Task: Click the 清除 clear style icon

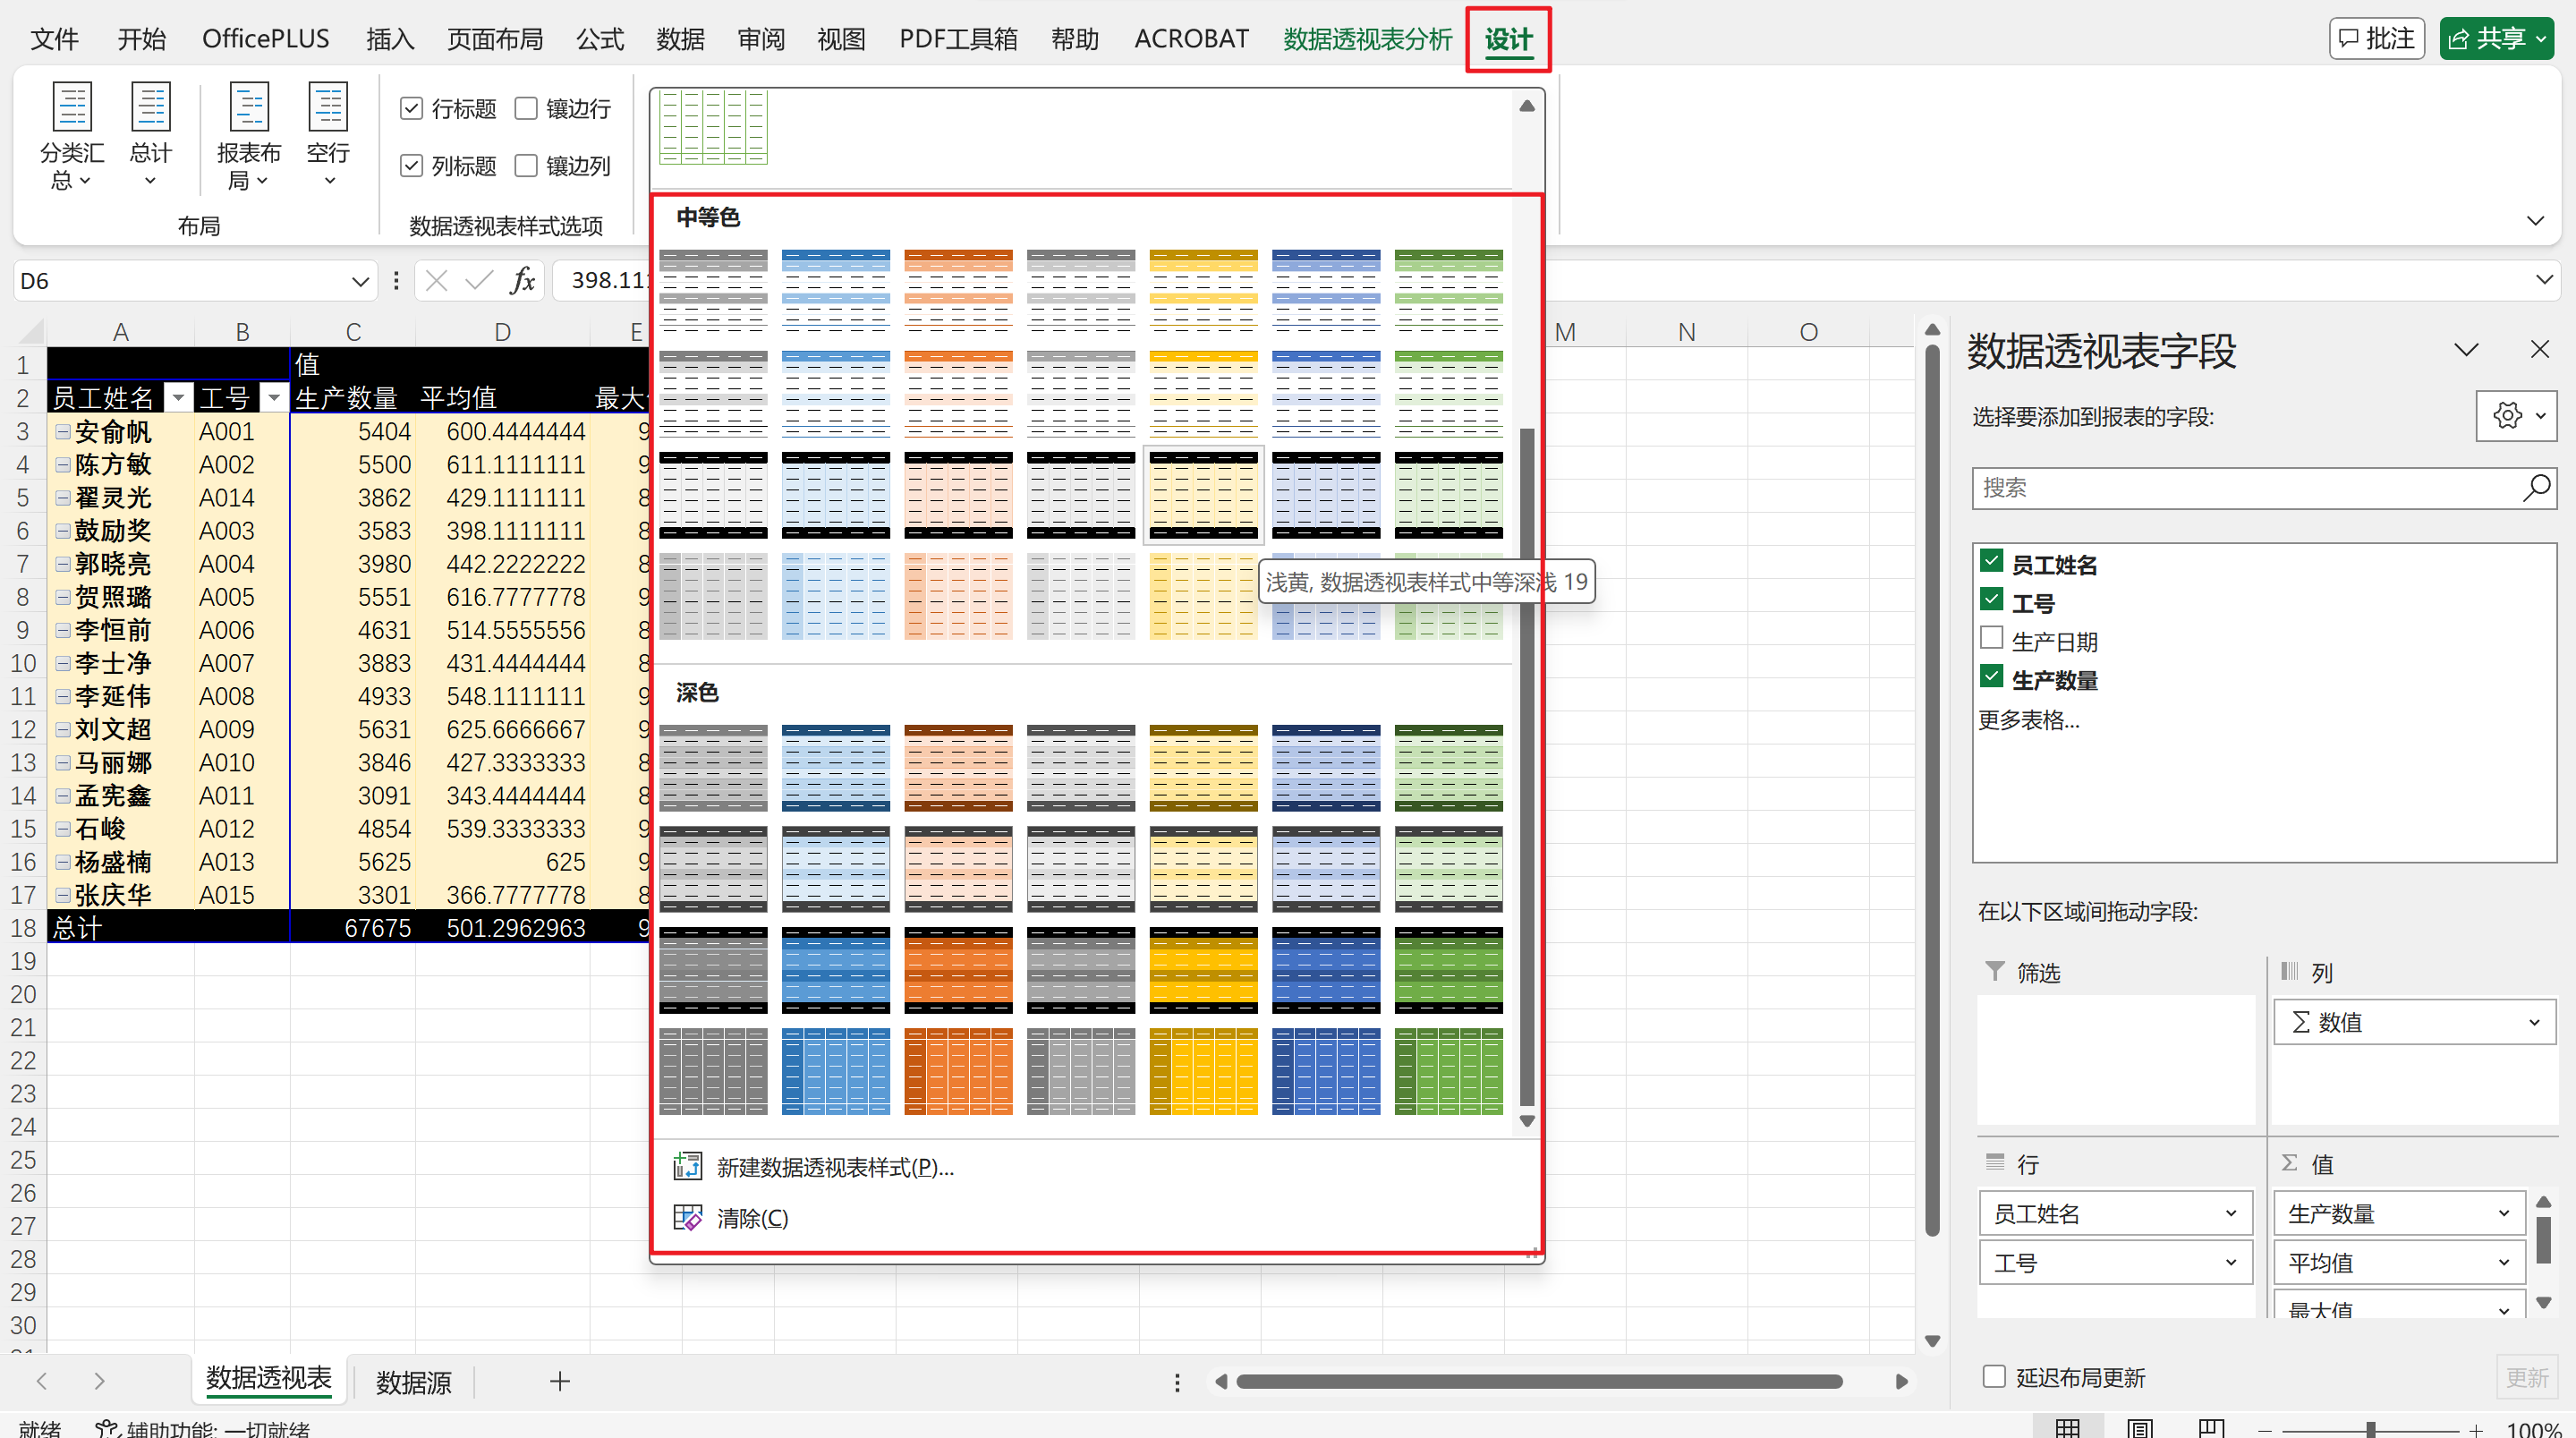Action: point(688,1217)
